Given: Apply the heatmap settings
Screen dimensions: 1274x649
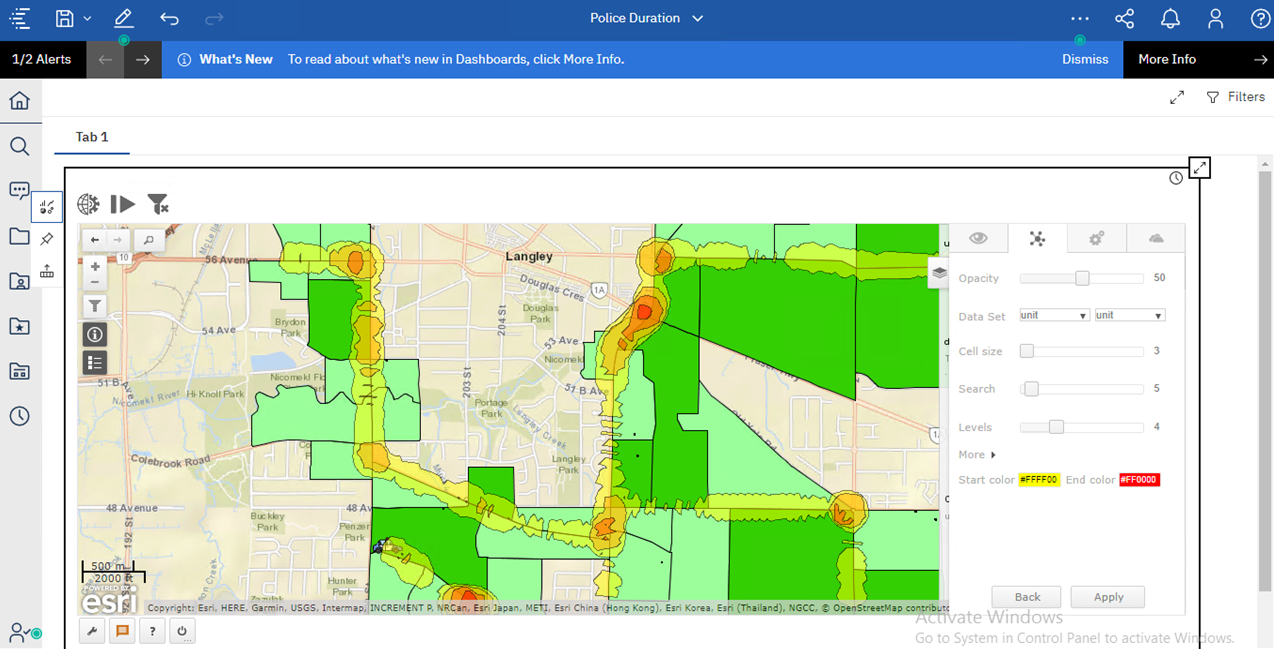Looking at the screenshot, I should coord(1107,596).
